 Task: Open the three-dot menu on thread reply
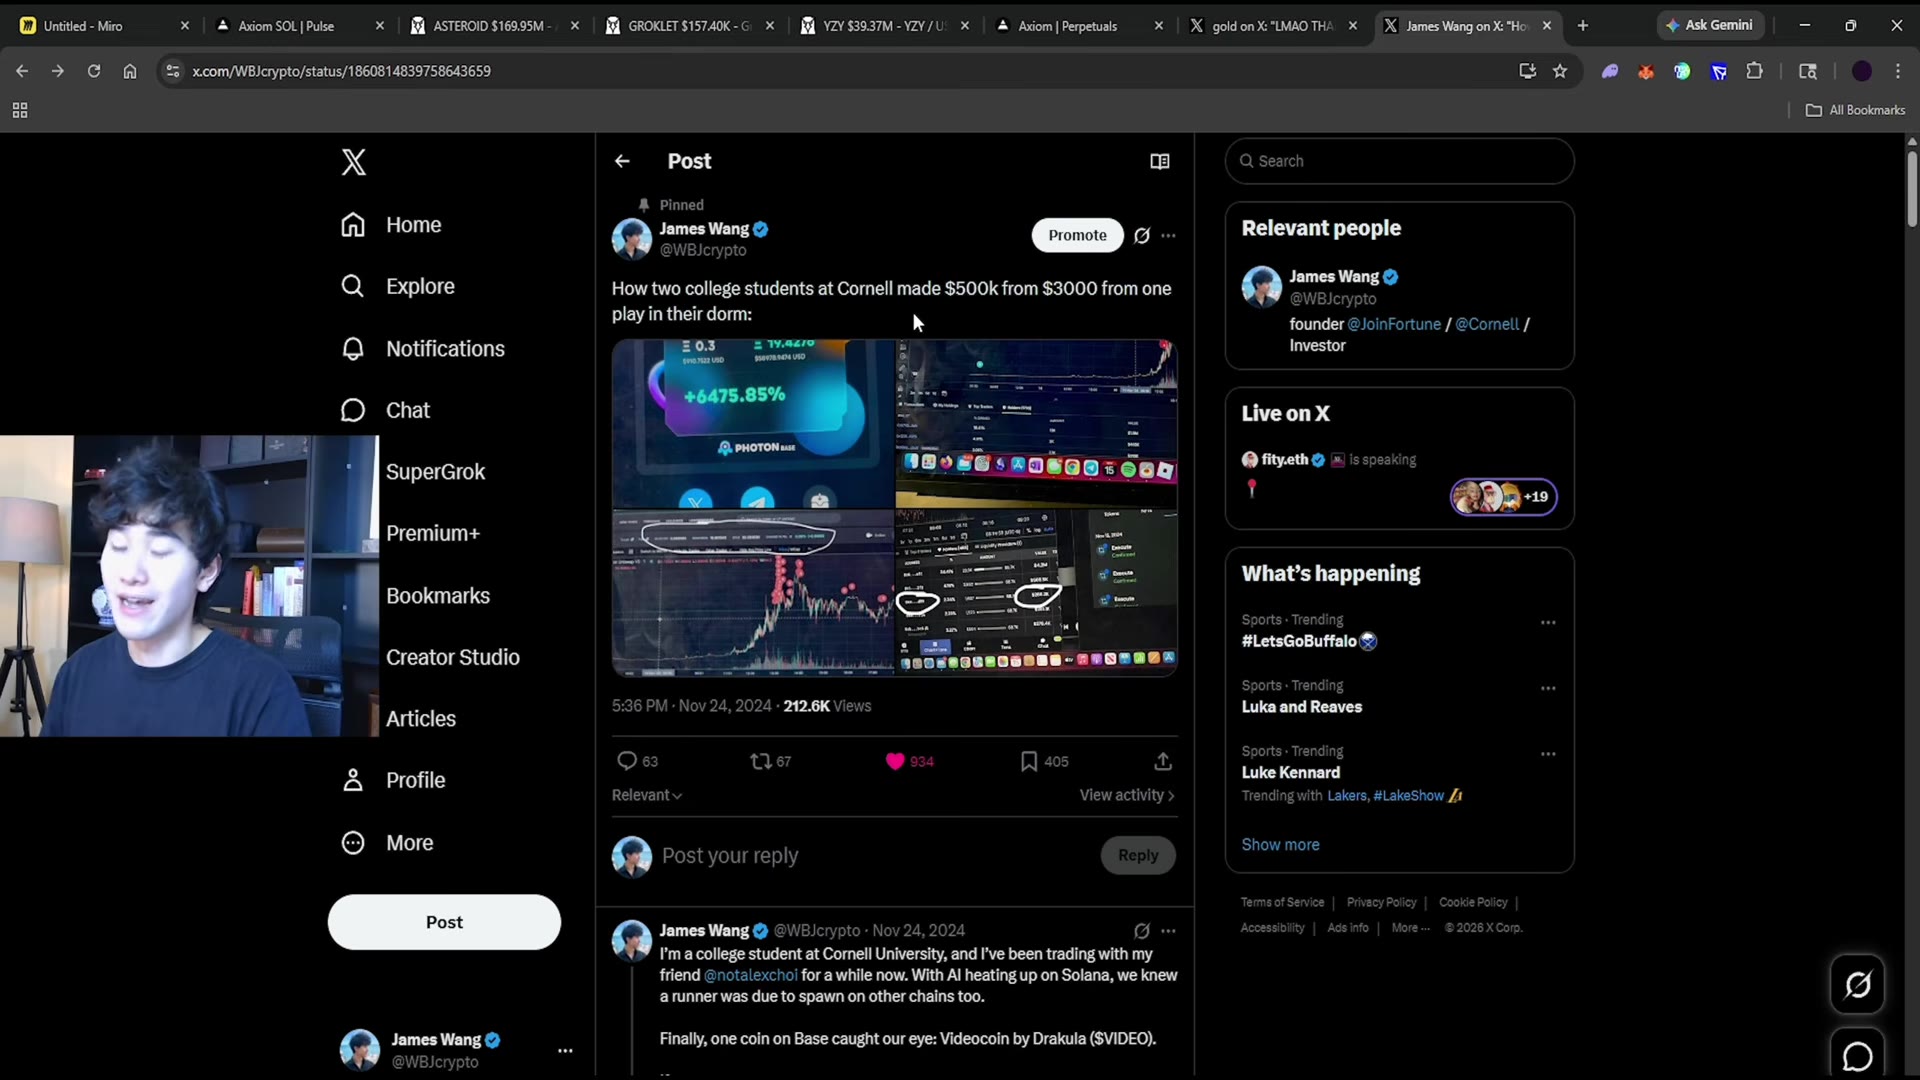1168,931
